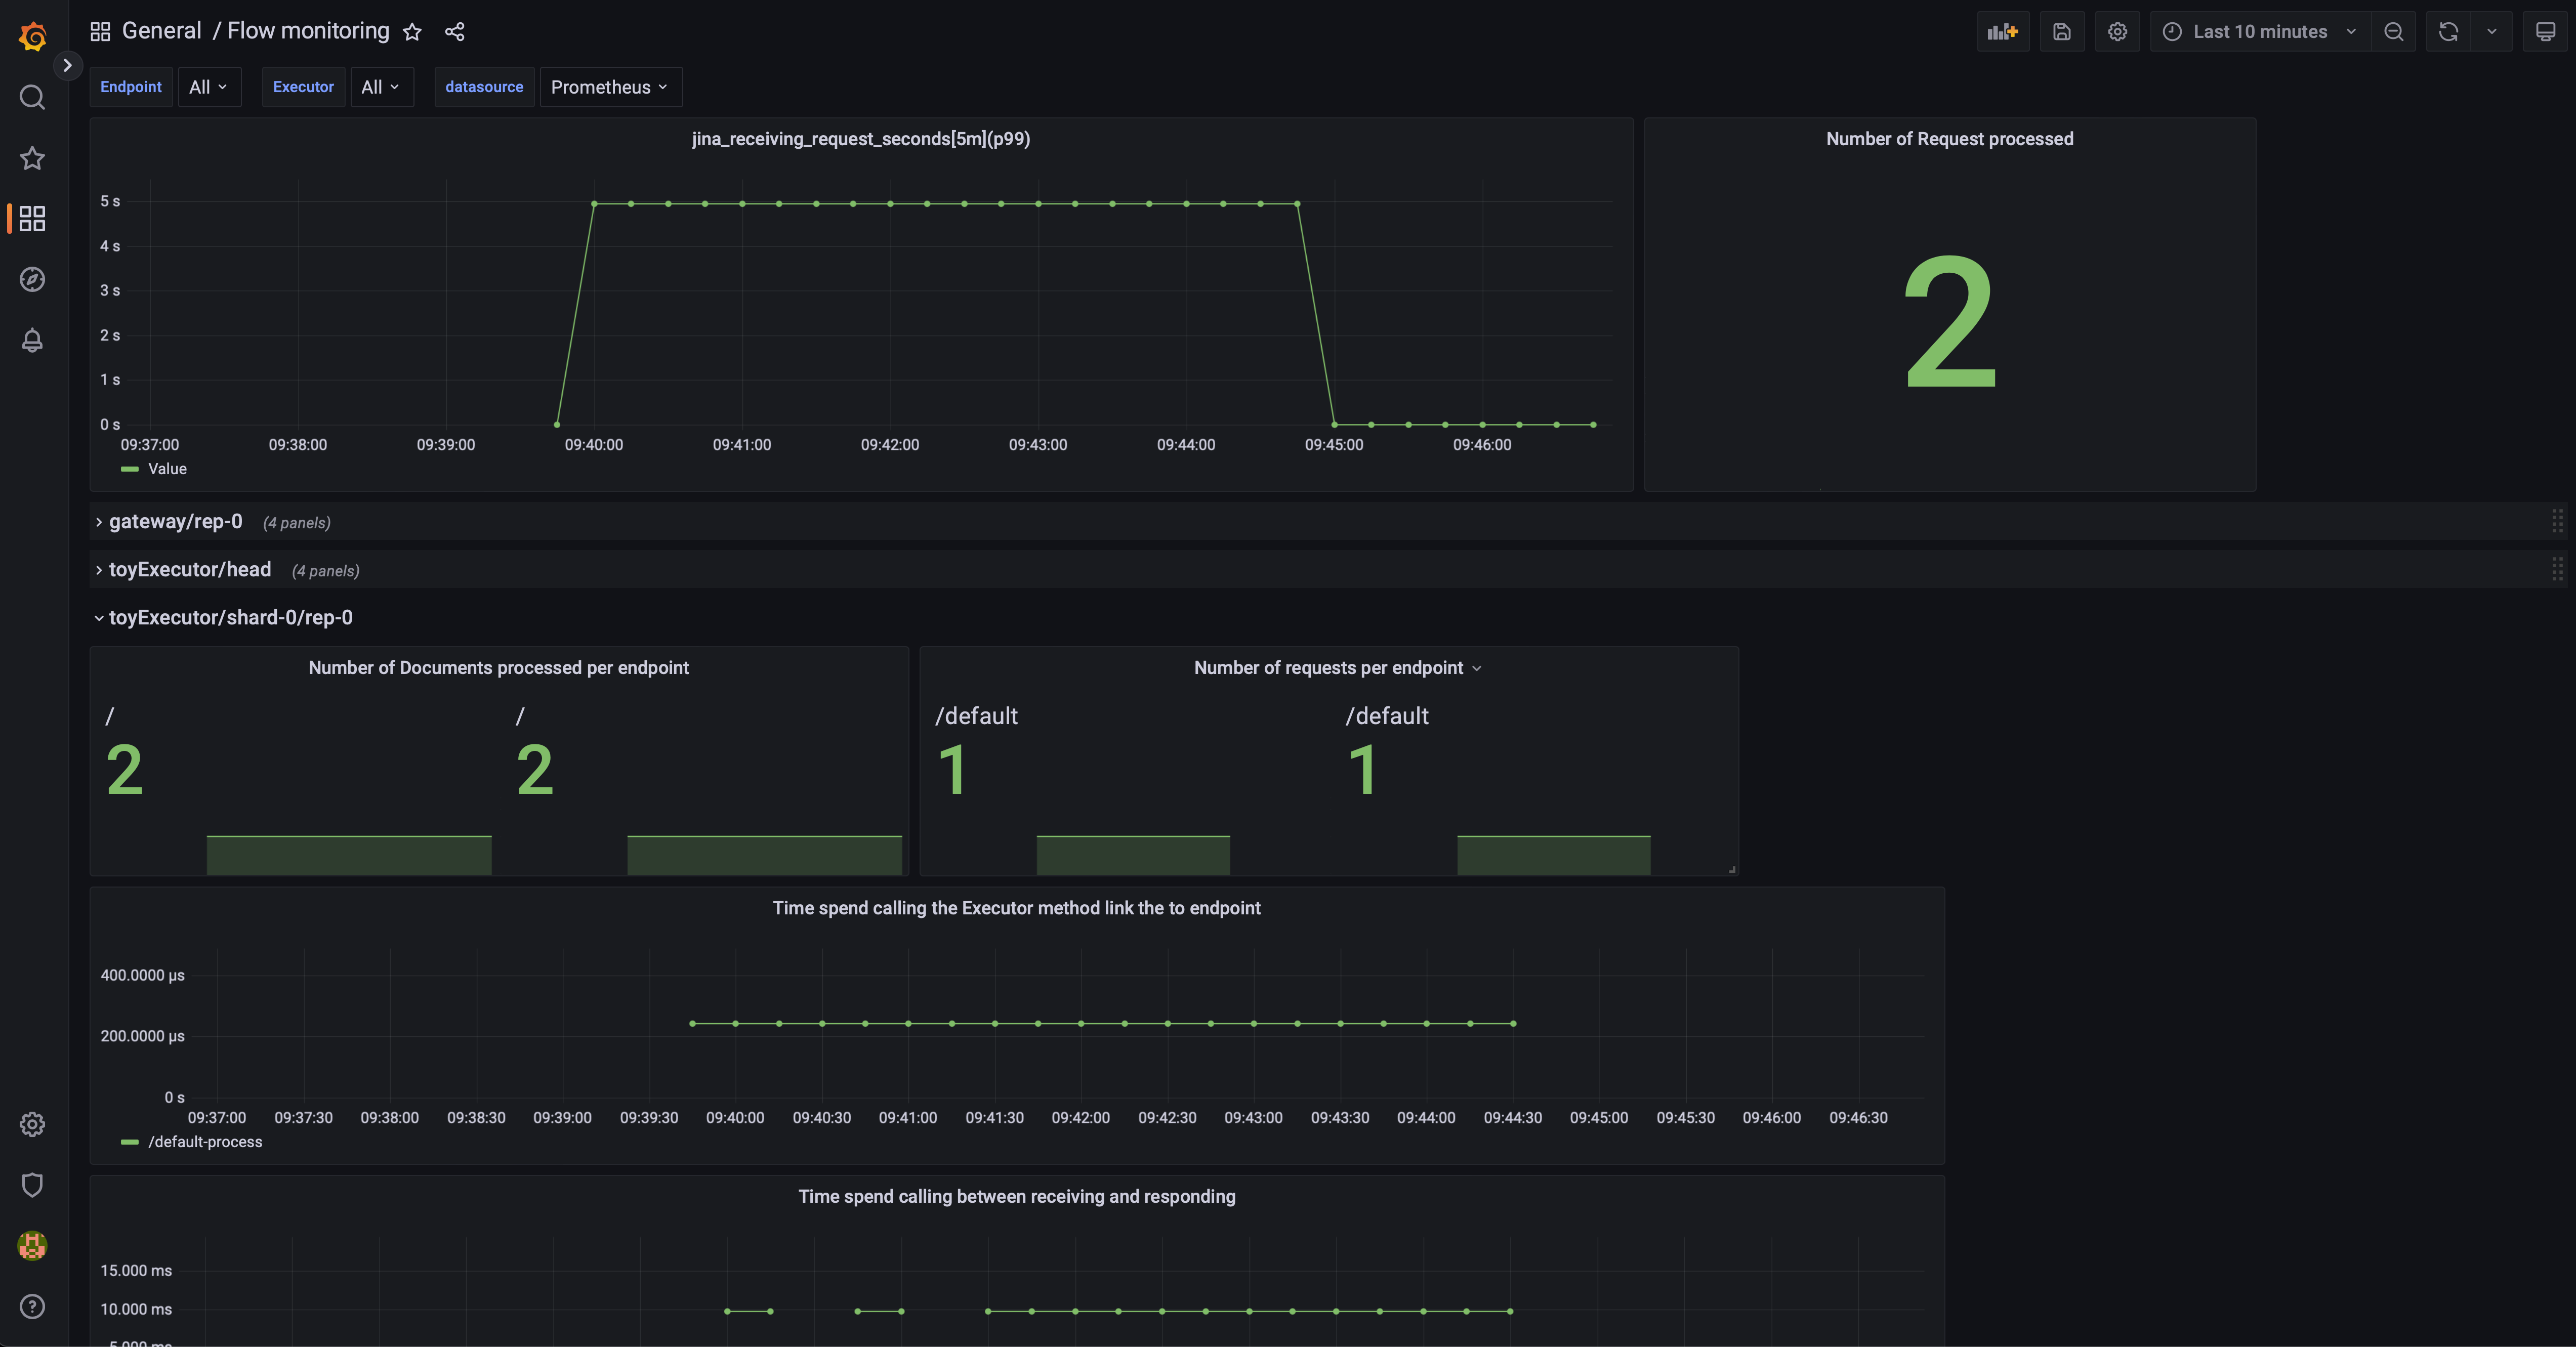Open Alerting bell in the sidebar
2576x1347 pixels.
point(32,340)
